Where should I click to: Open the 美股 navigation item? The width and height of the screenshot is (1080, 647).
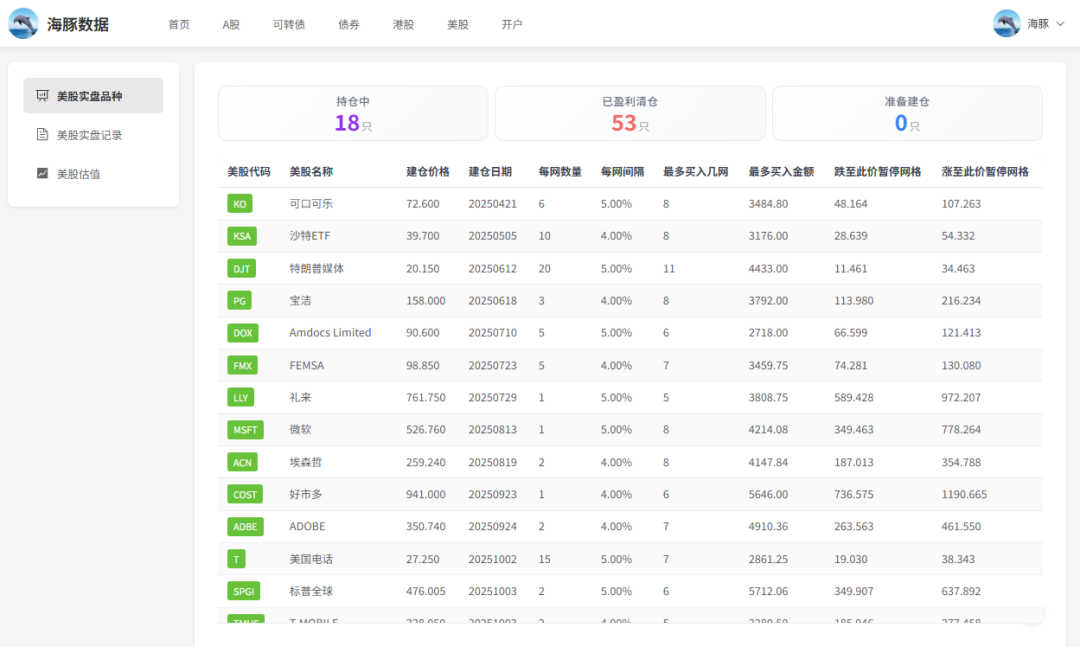(x=457, y=24)
